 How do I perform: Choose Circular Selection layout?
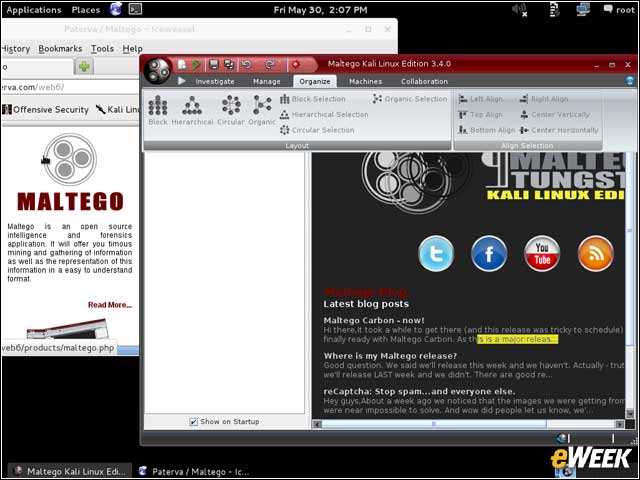[317, 130]
